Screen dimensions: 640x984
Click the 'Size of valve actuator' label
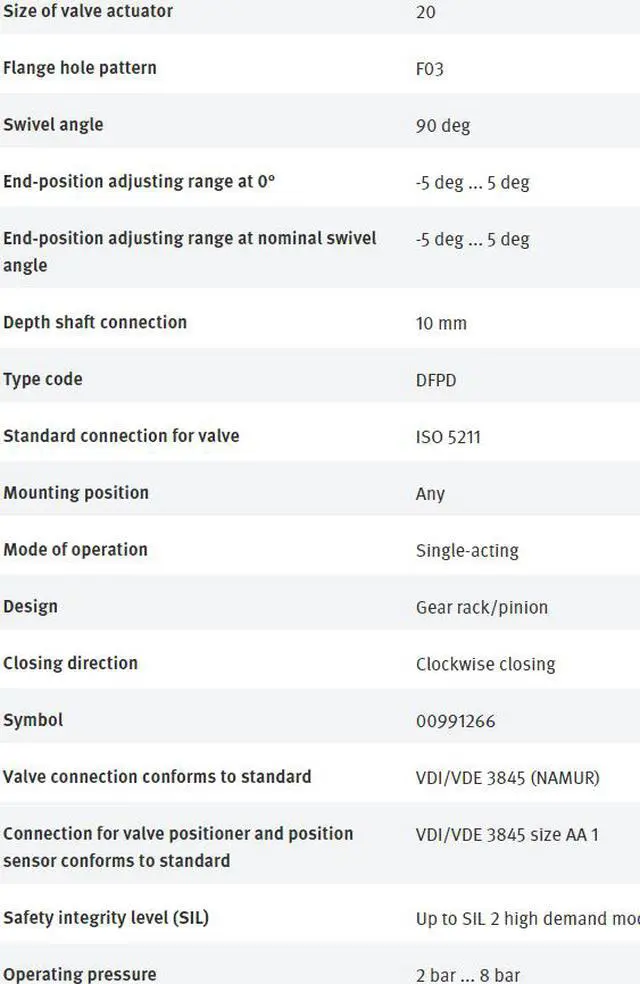point(88,11)
